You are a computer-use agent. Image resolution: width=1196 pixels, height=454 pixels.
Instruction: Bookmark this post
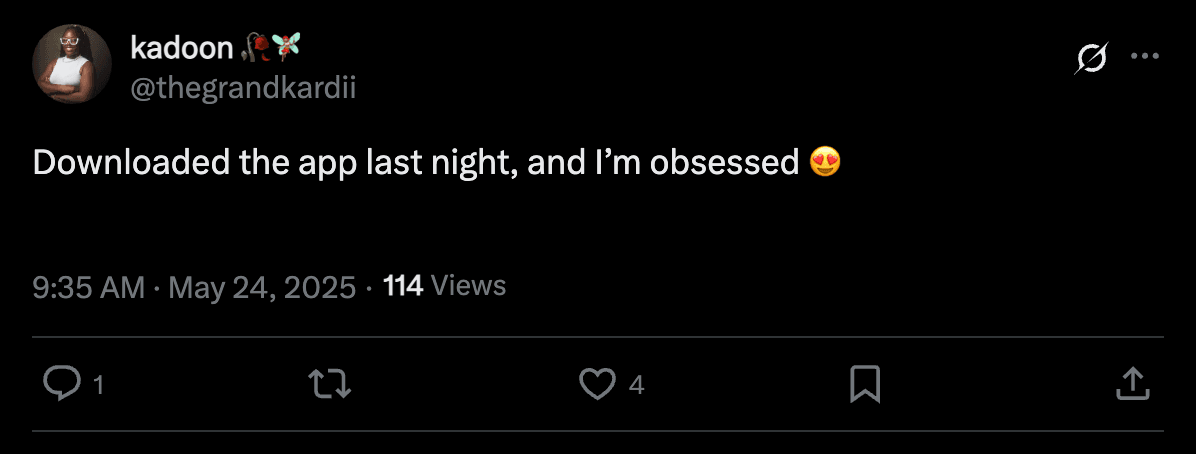(864, 383)
